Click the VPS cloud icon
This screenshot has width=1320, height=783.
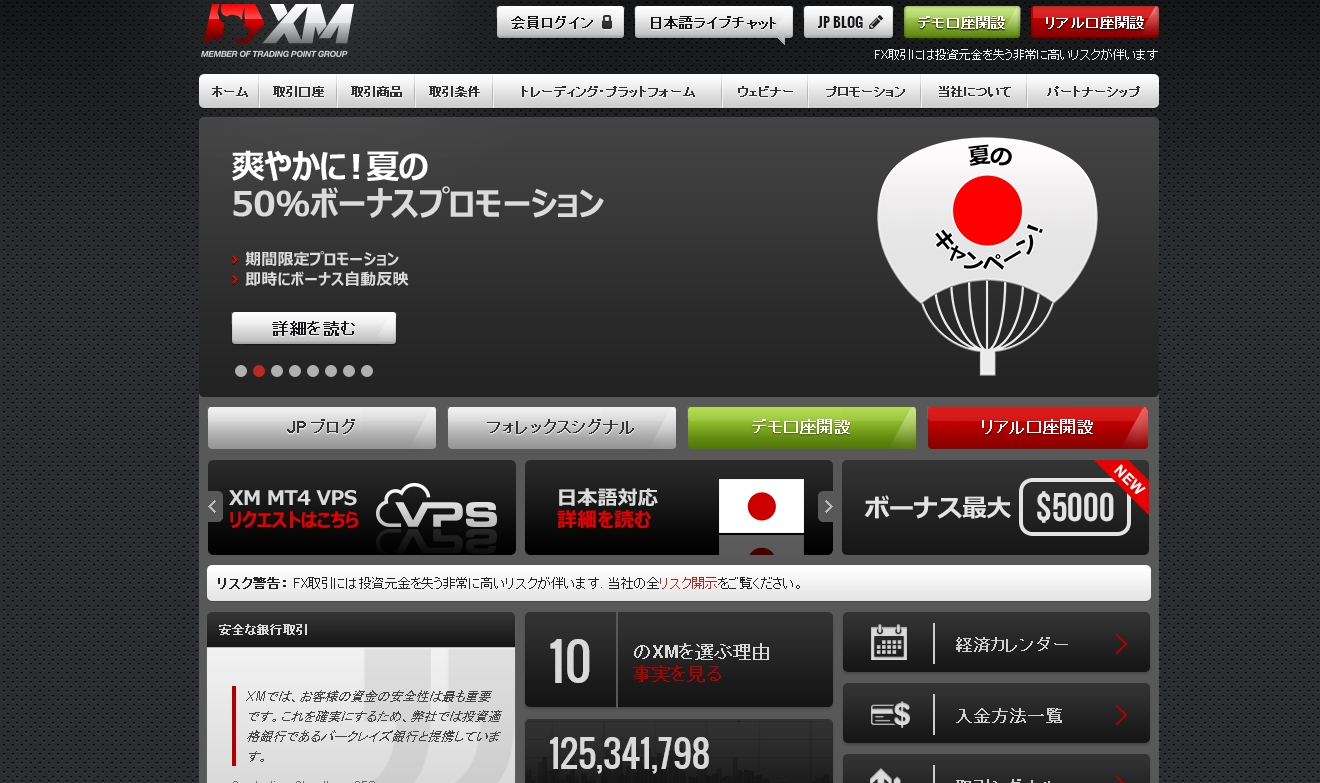tap(437, 508)
